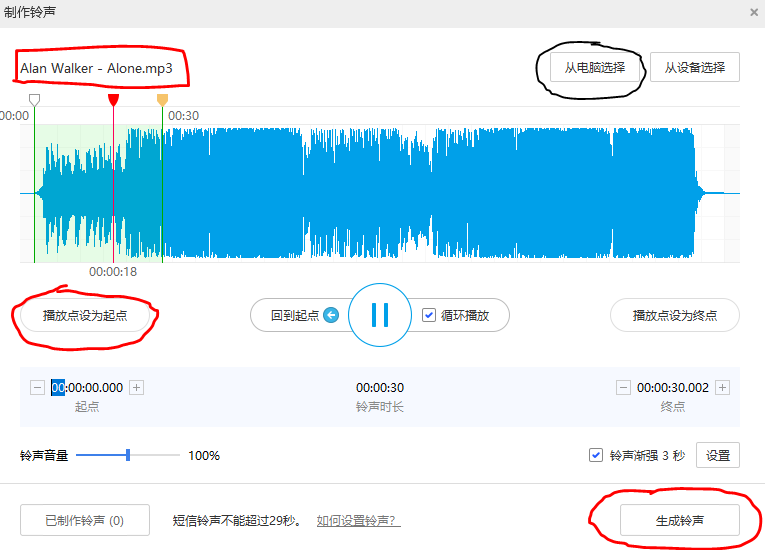
Task: Close the 制作铃声 dialog
Action: 754,13
